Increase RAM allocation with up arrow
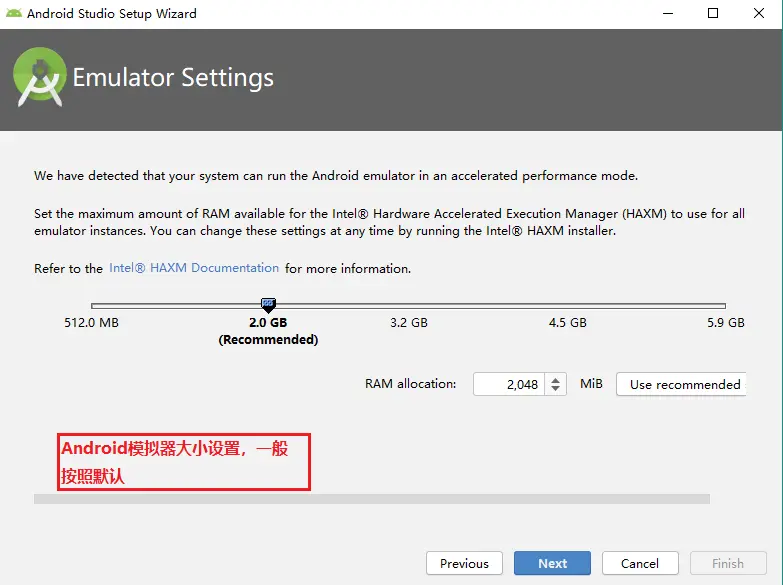This screenshot has width=783, height=585. (x=555, y=379)
